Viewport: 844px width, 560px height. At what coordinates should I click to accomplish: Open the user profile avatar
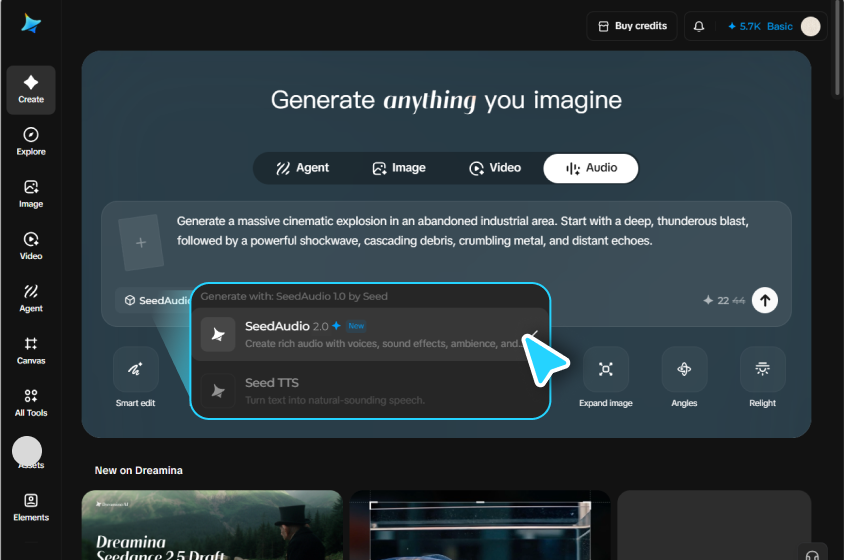811,26
